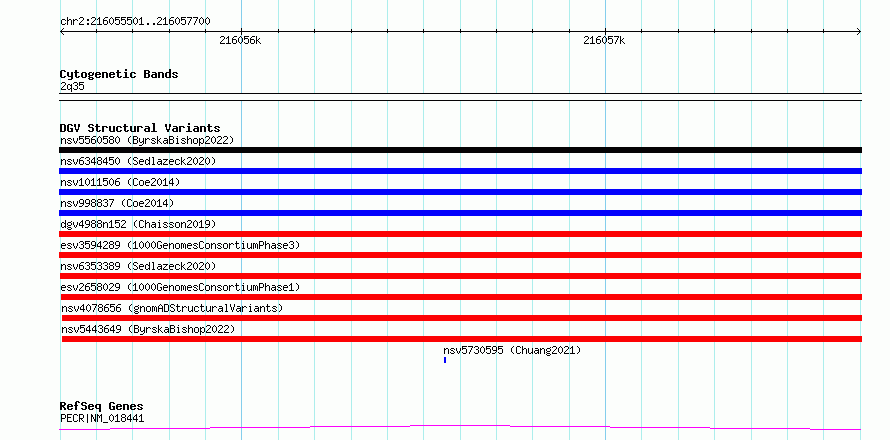890x440 pixels.
Task: Select the 2q35 band label
Action: click(72, 86)
